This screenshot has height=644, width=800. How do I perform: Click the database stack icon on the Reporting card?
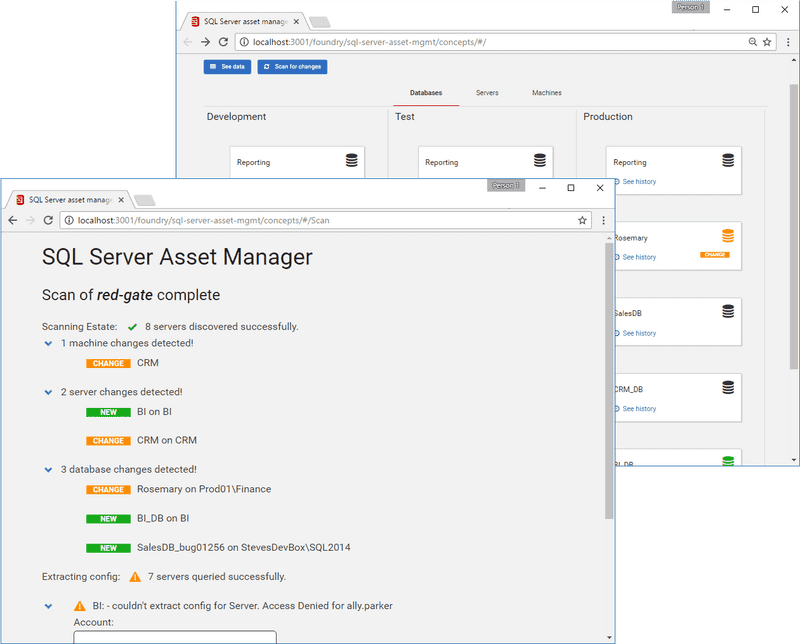[727, 159]
